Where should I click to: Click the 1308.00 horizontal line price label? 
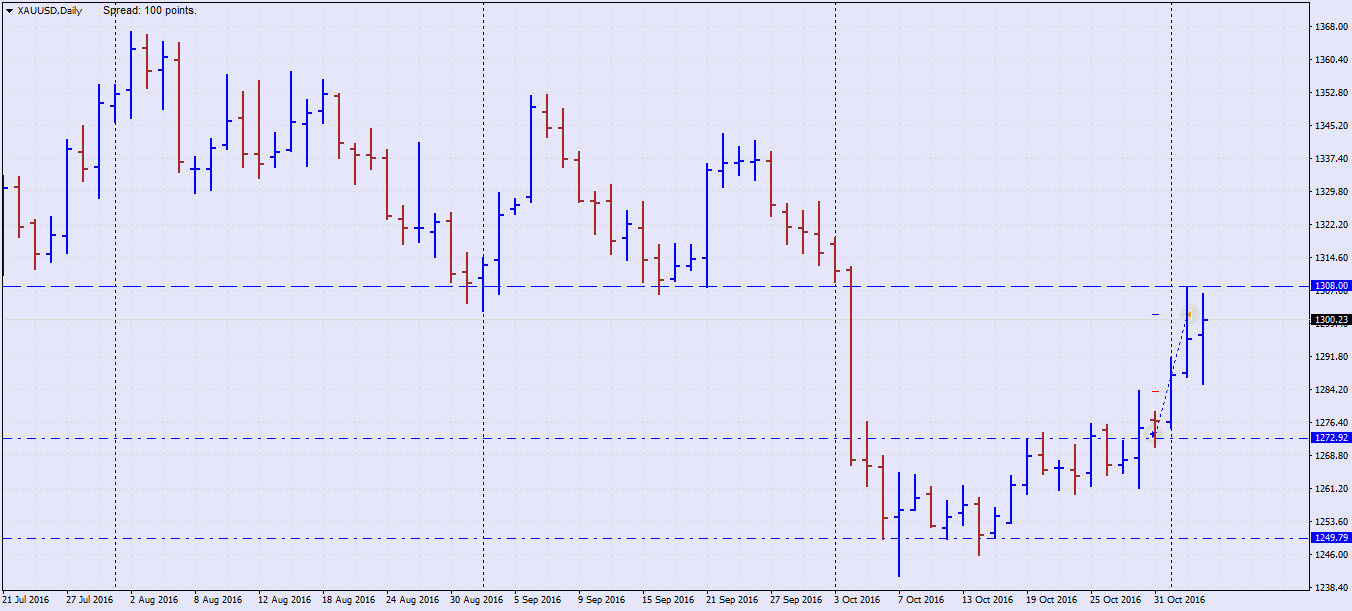[x=1330, y=285]
